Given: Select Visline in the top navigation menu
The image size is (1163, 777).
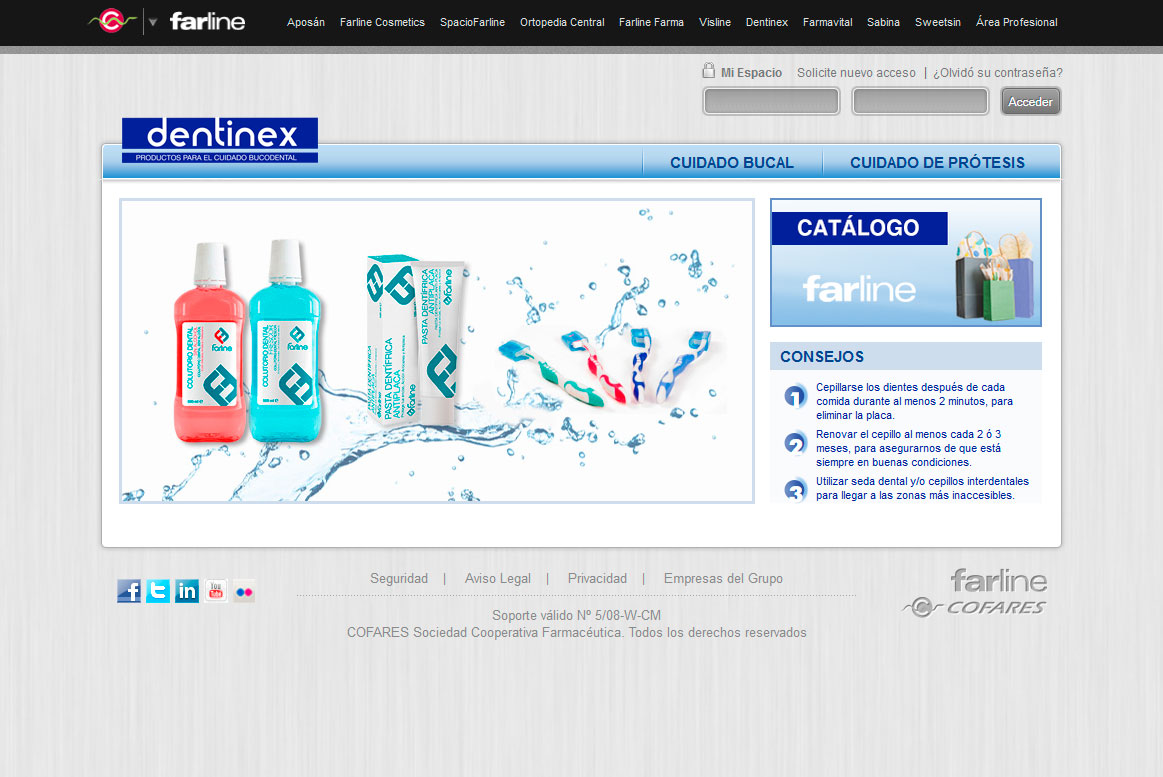Looking at the screenshot, I should [714, 22].
